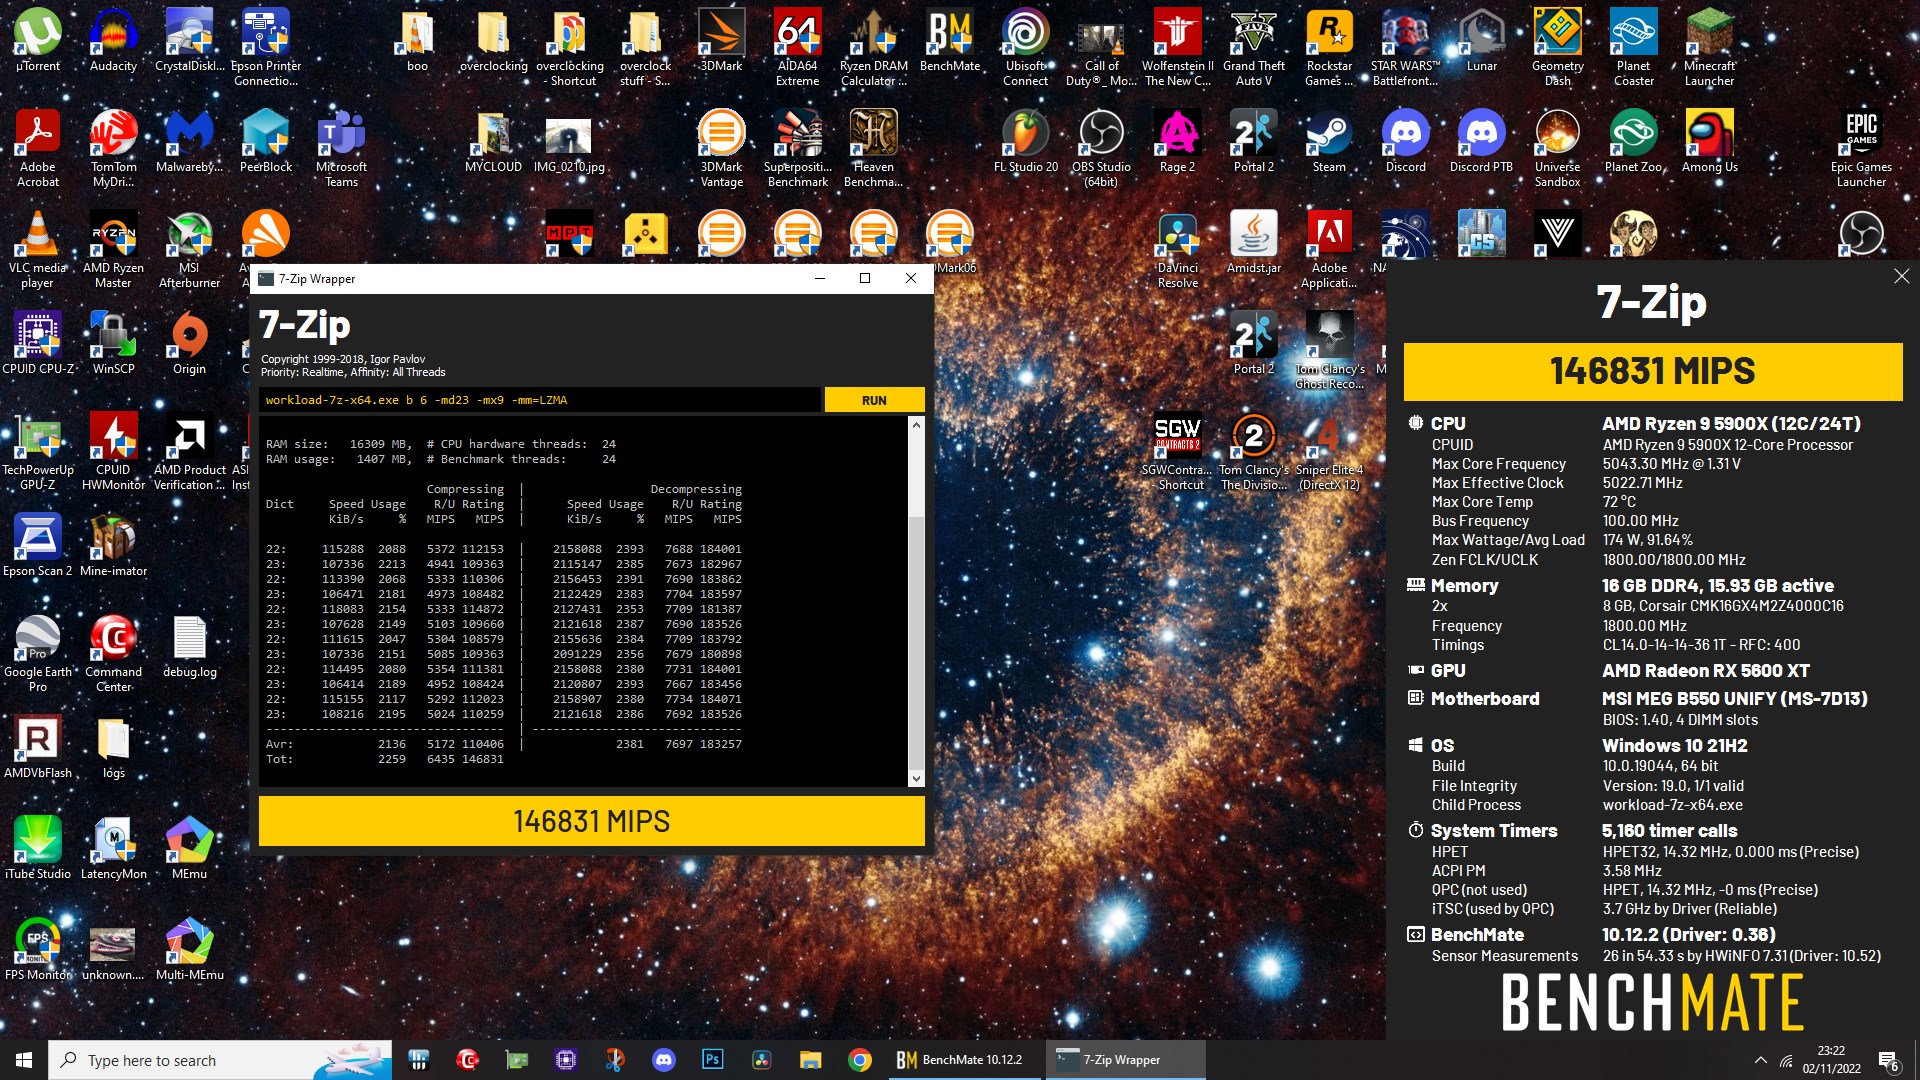Screen dimensions: 1920x1080
Task: Open the Microsoft Teams desktop icon
Action: click(x=341, y=148)
